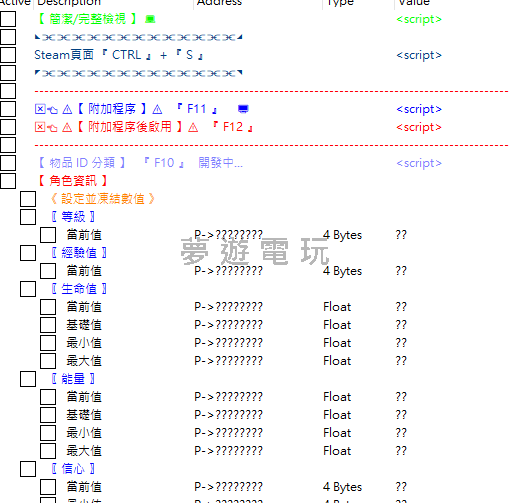Toggle the 信心 group checkbox
This screenshot has width=509, height=503.
tap(28, 469)
